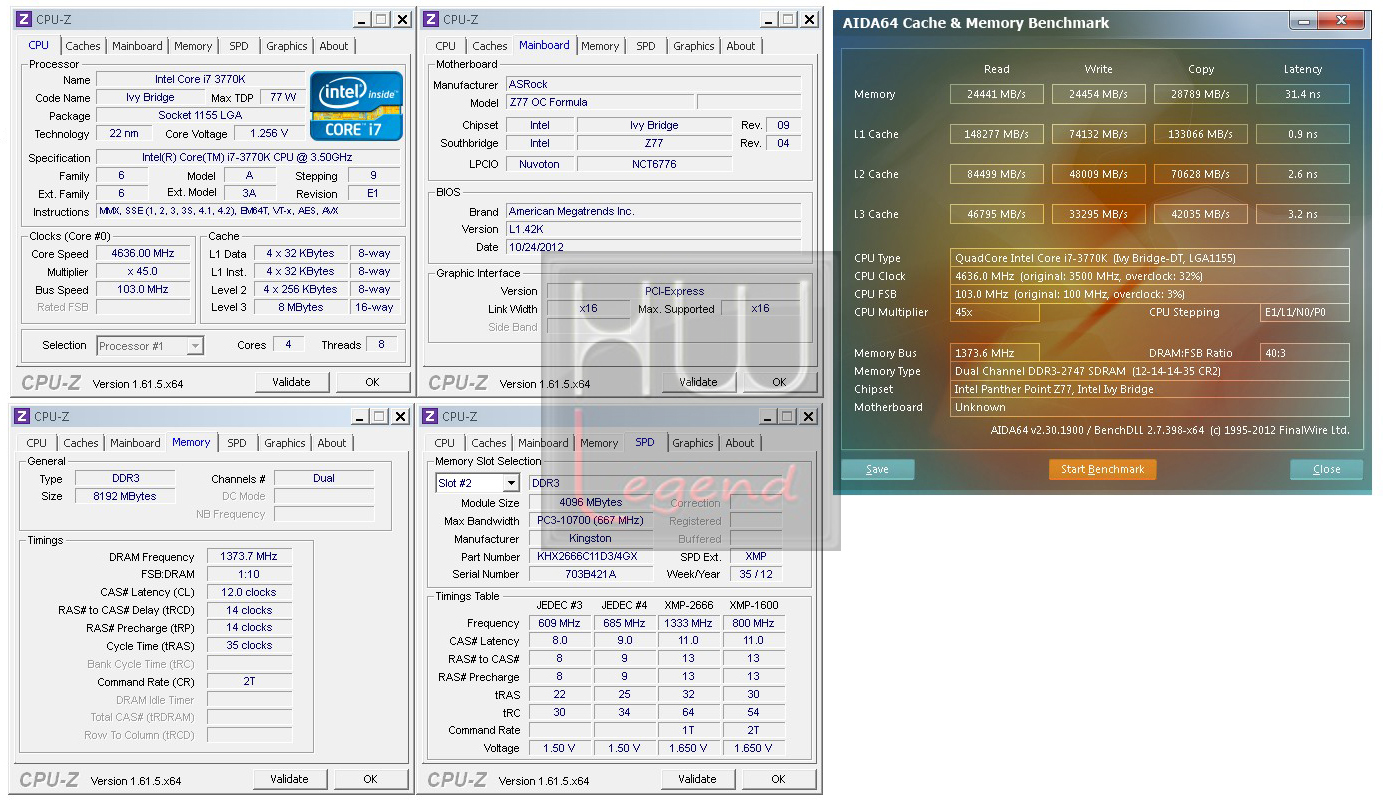1383x801 pixels.
Task: Click the Multiplier value 'x 45.0'
Action: (x=143, y=272)
